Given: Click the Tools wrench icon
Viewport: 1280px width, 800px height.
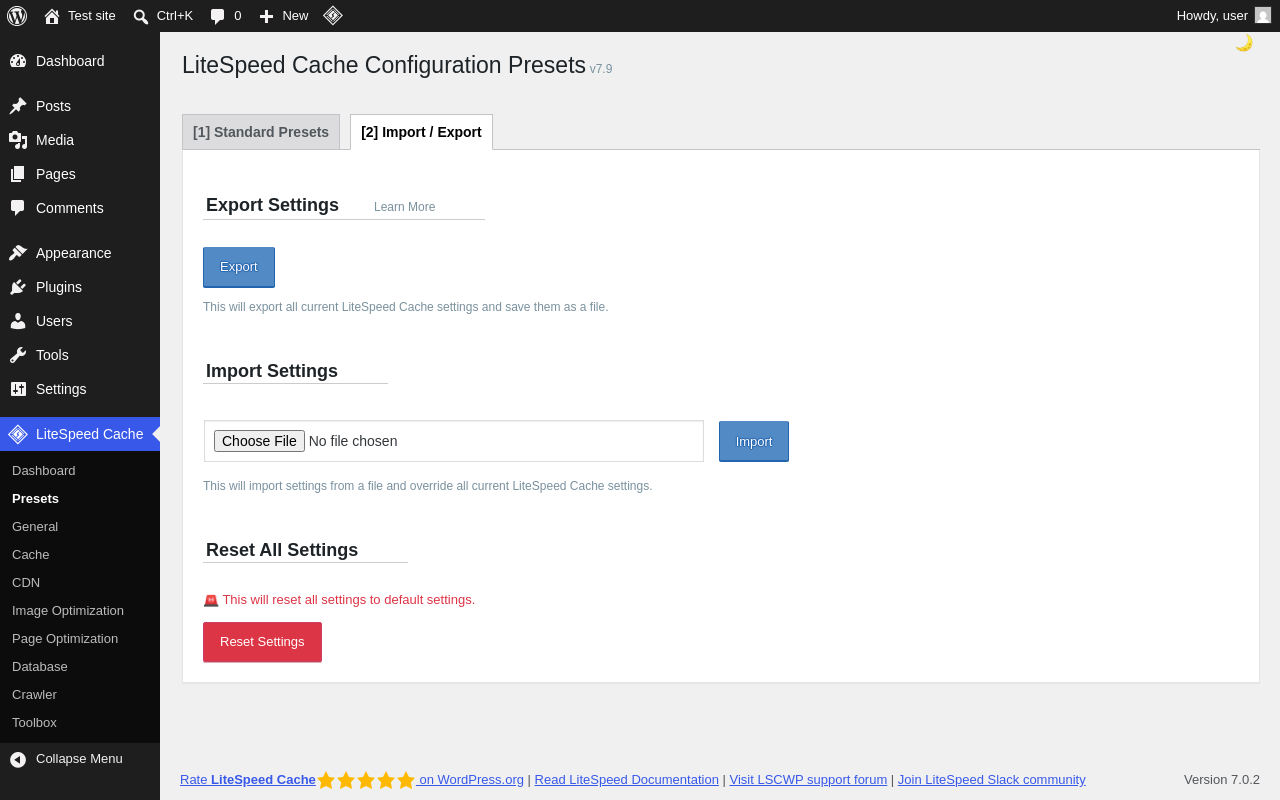Looking at the screenshot, I should [18, 355].
